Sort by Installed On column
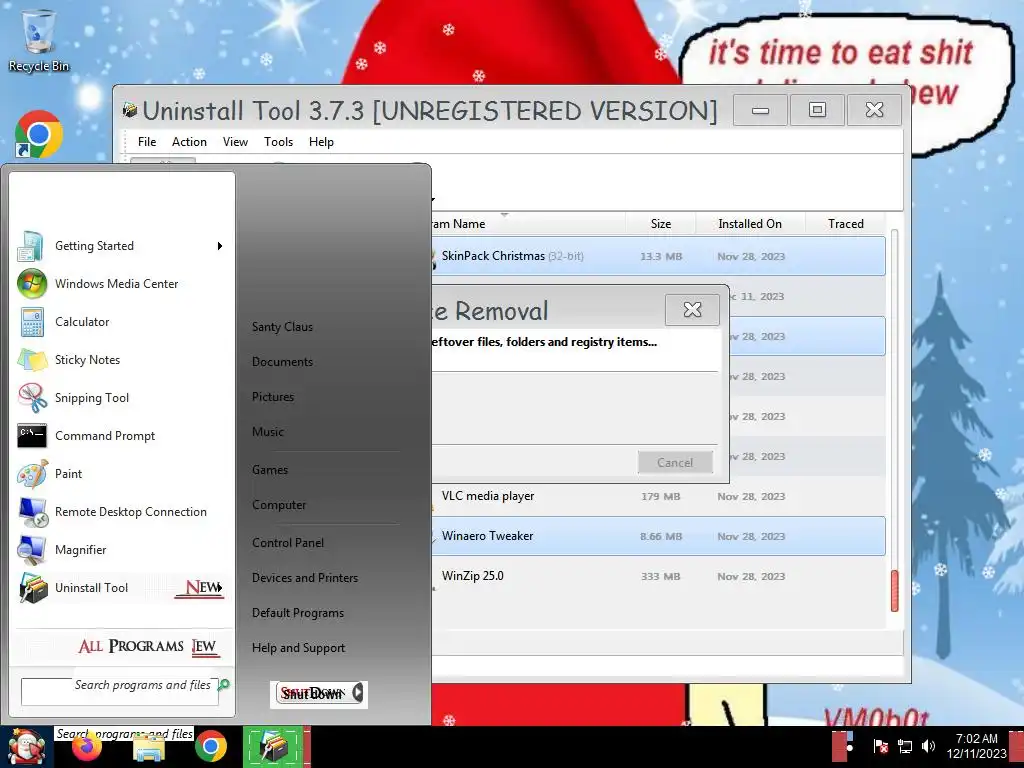 click(750, 224)
